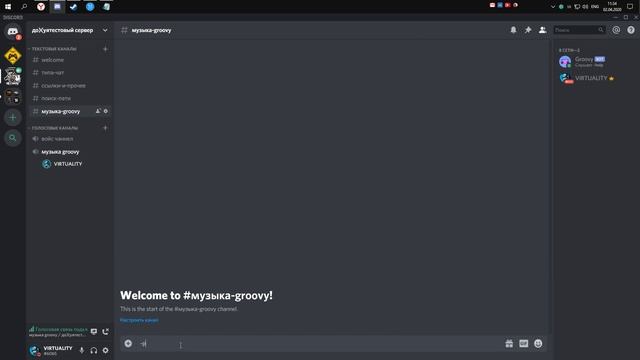Open the #ссылки-и-прочее channel
The height and width of the screenshot is (360, 640).
tap(70, 86)
